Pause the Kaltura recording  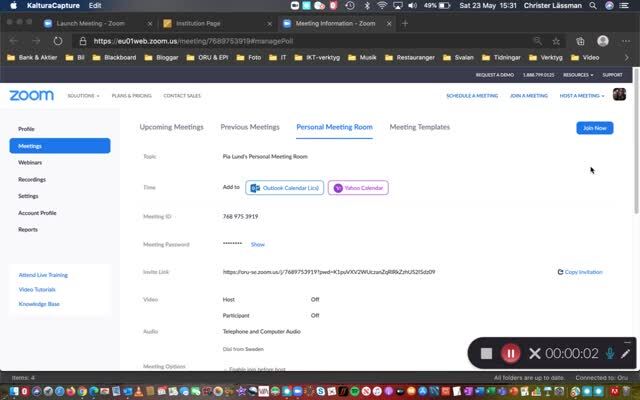click(x=510, y=353)
